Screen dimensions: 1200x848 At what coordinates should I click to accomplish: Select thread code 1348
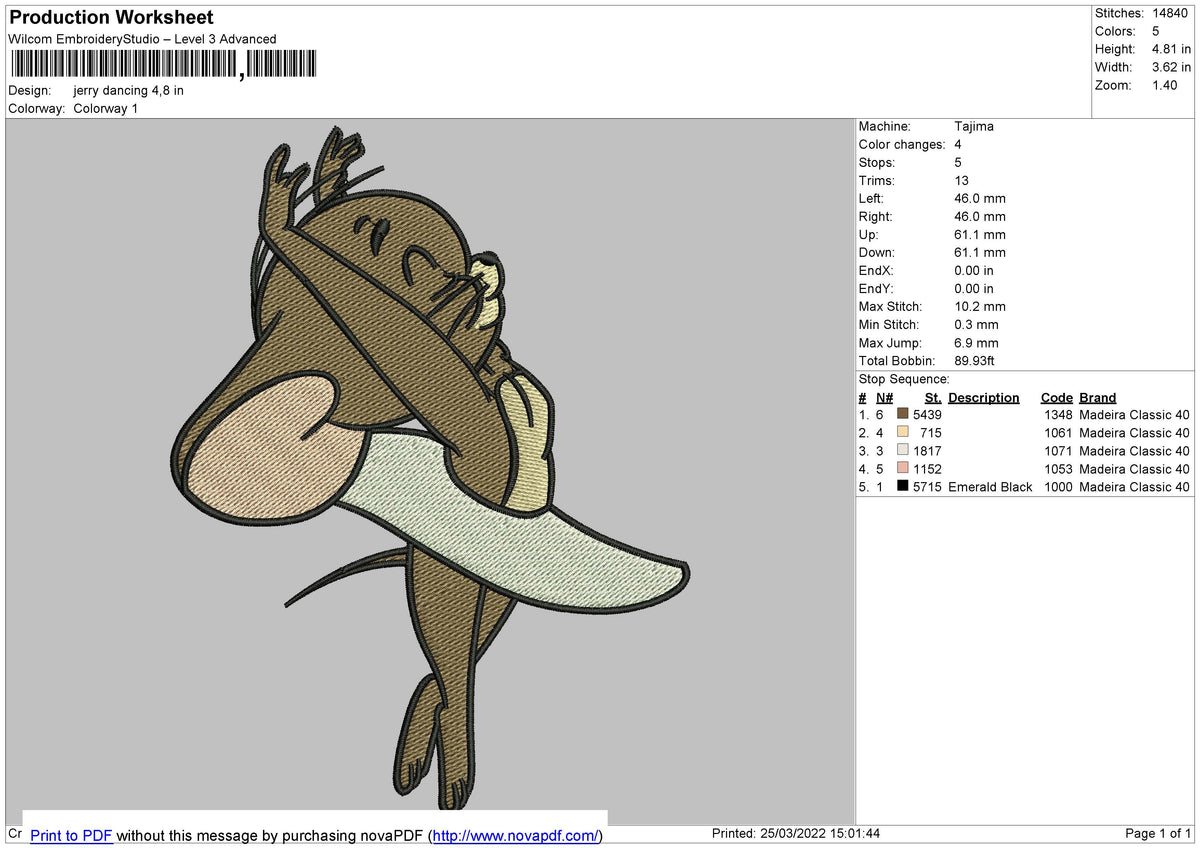1058,414
